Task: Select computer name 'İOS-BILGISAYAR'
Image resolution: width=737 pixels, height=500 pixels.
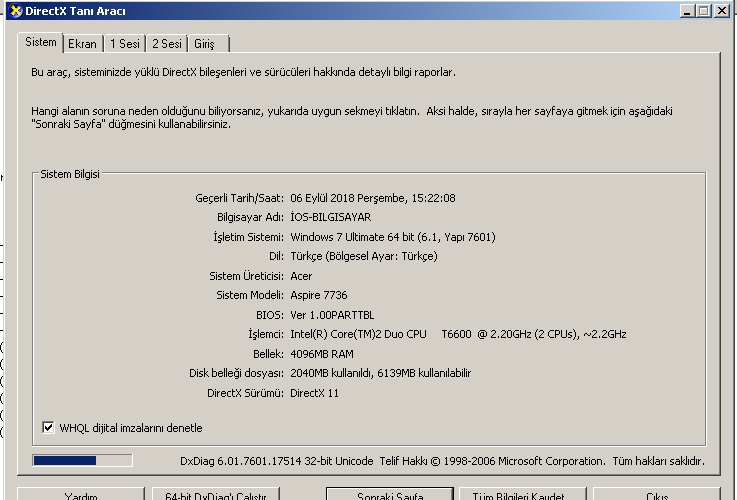Action: (x=330, y=218)
